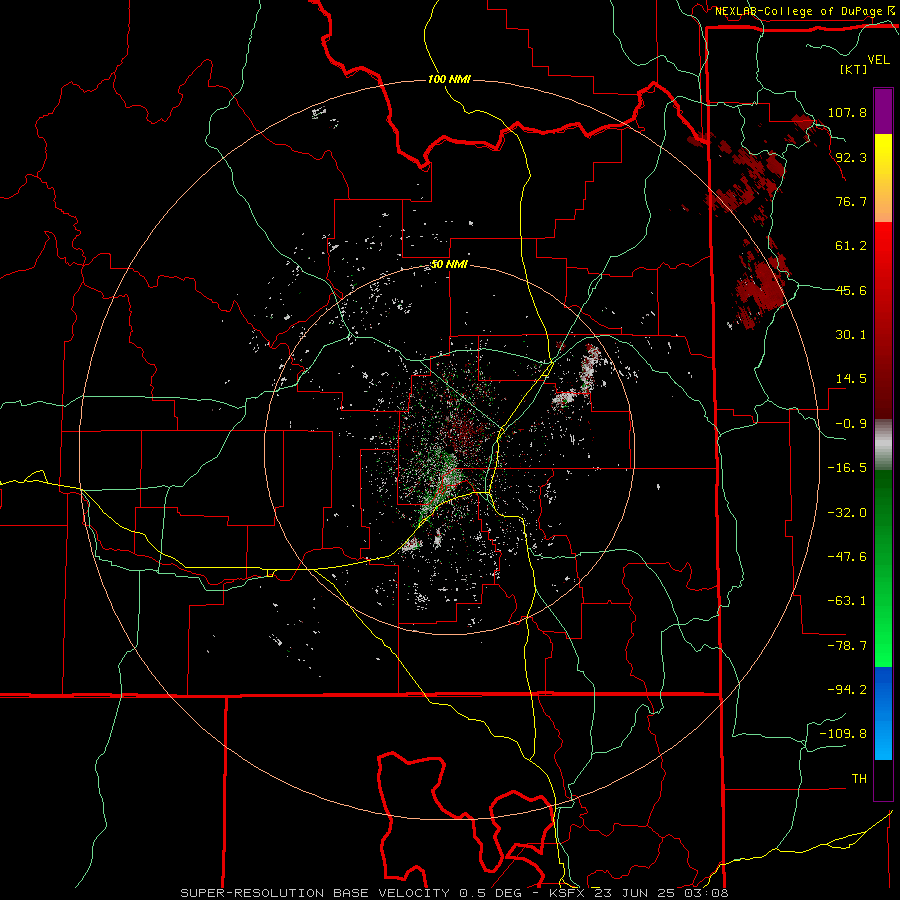900x900 pixels.
Task: Click the 100 NMI range ring label
Action: 449,79
